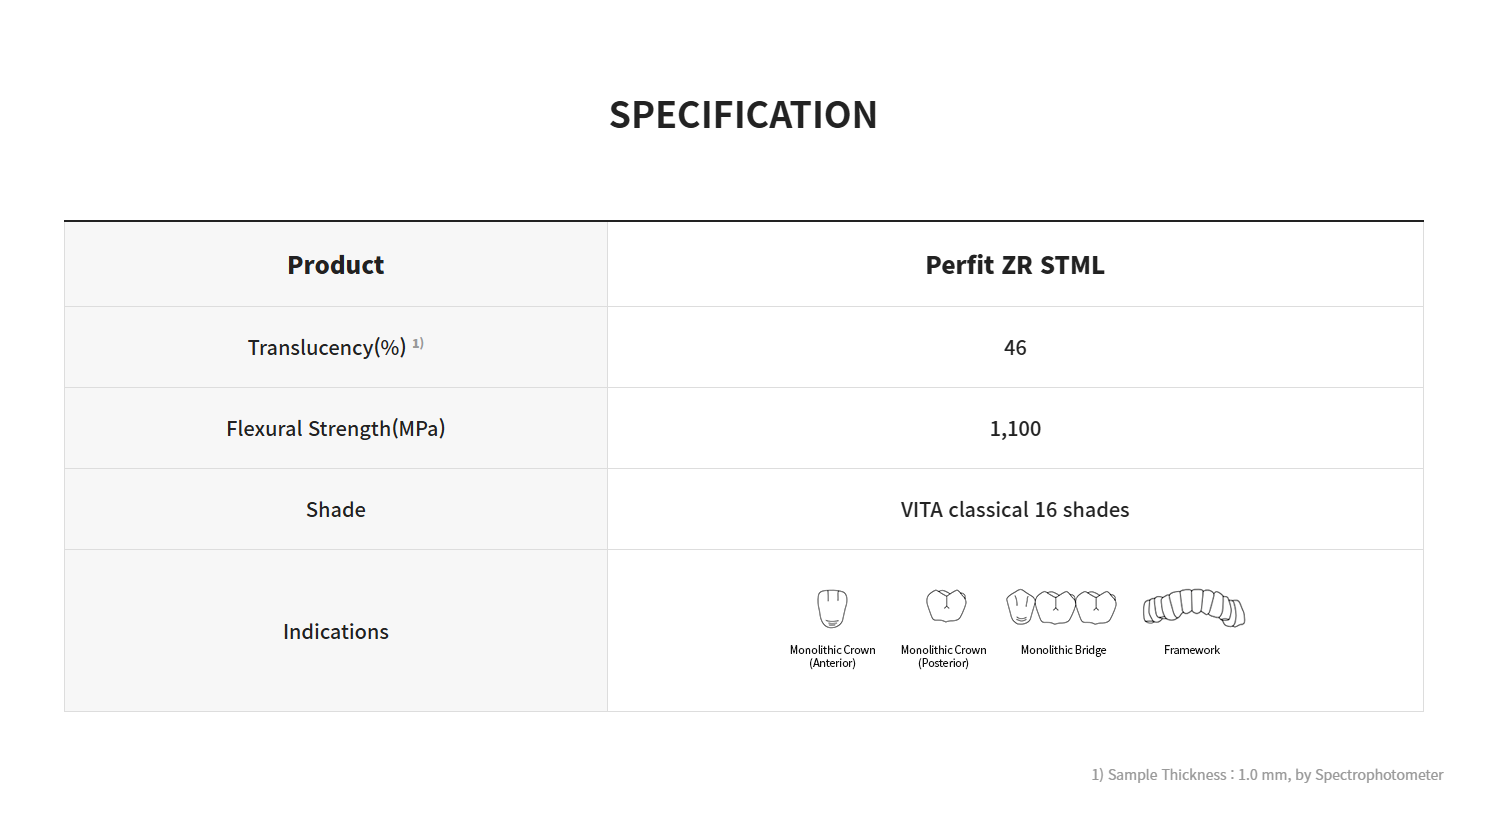
Task: Select the flexural strength value 1,100
Action: 1015,429
